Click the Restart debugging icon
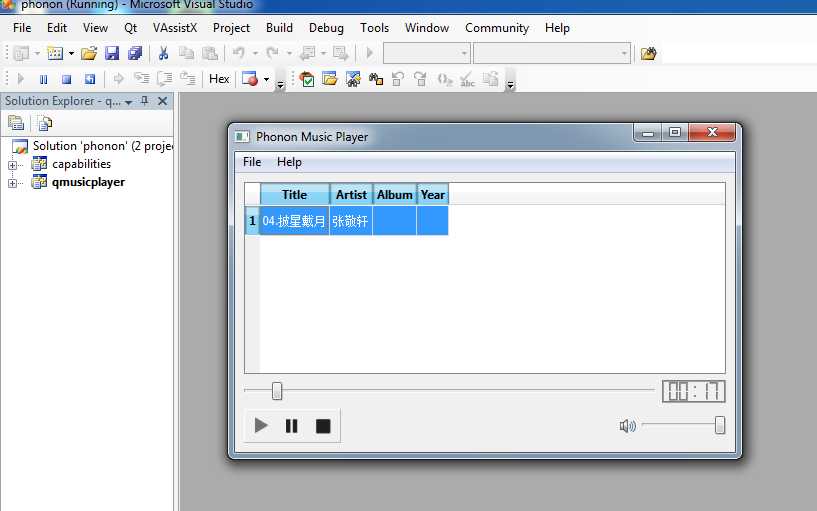The height and width of the screenshot is (511, 817). tap(90, 79)
